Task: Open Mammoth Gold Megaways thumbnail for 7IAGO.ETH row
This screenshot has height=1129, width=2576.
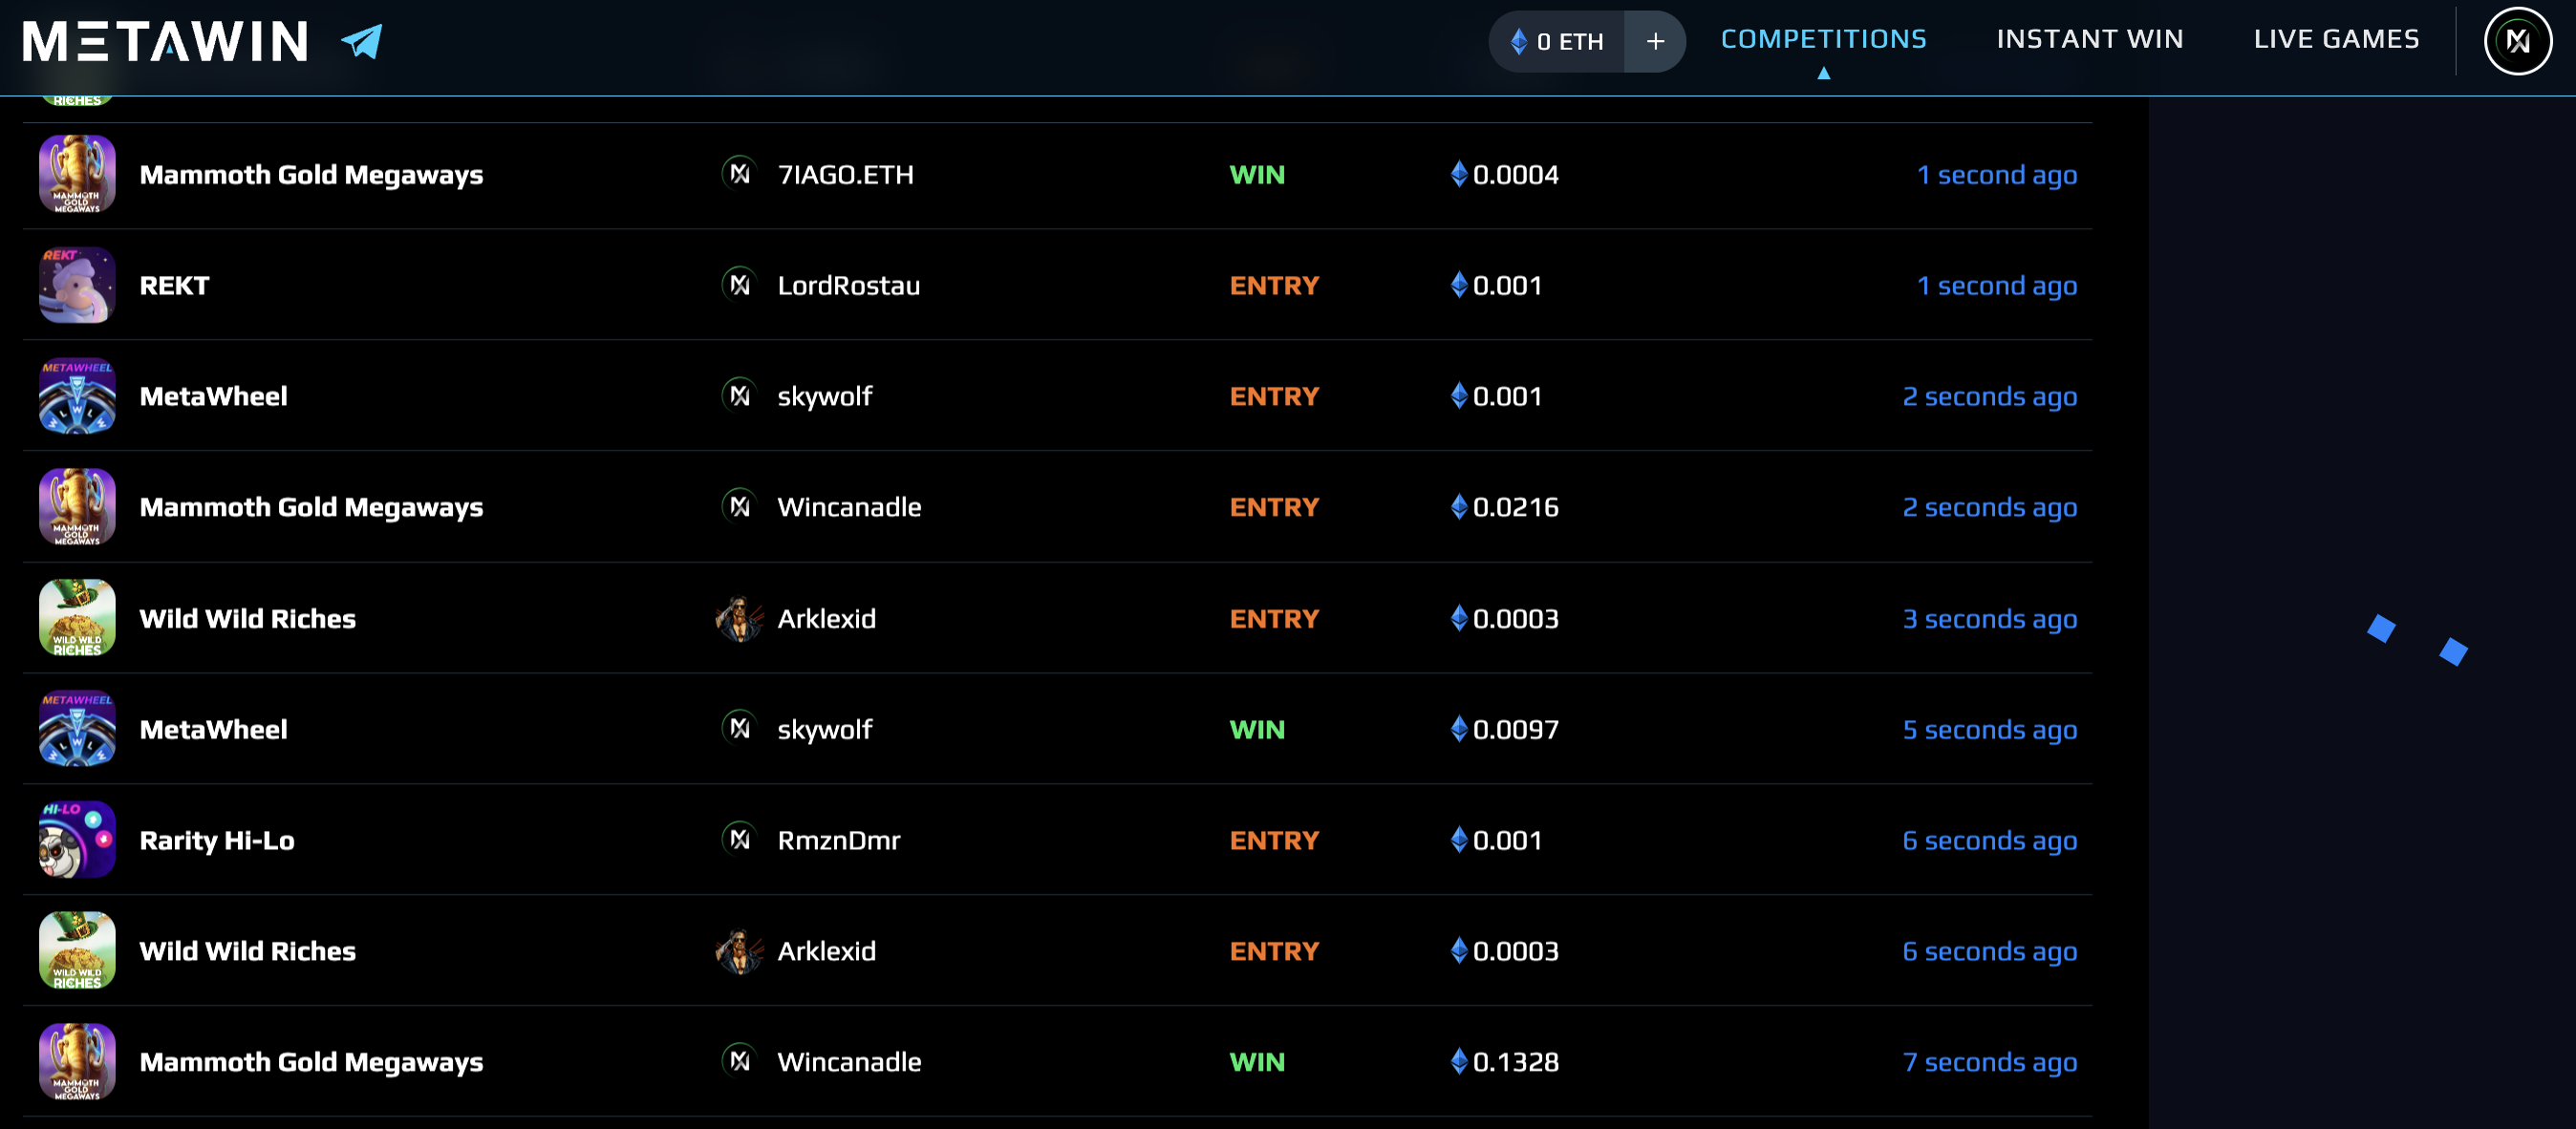Action: click(x=77, y=174)
